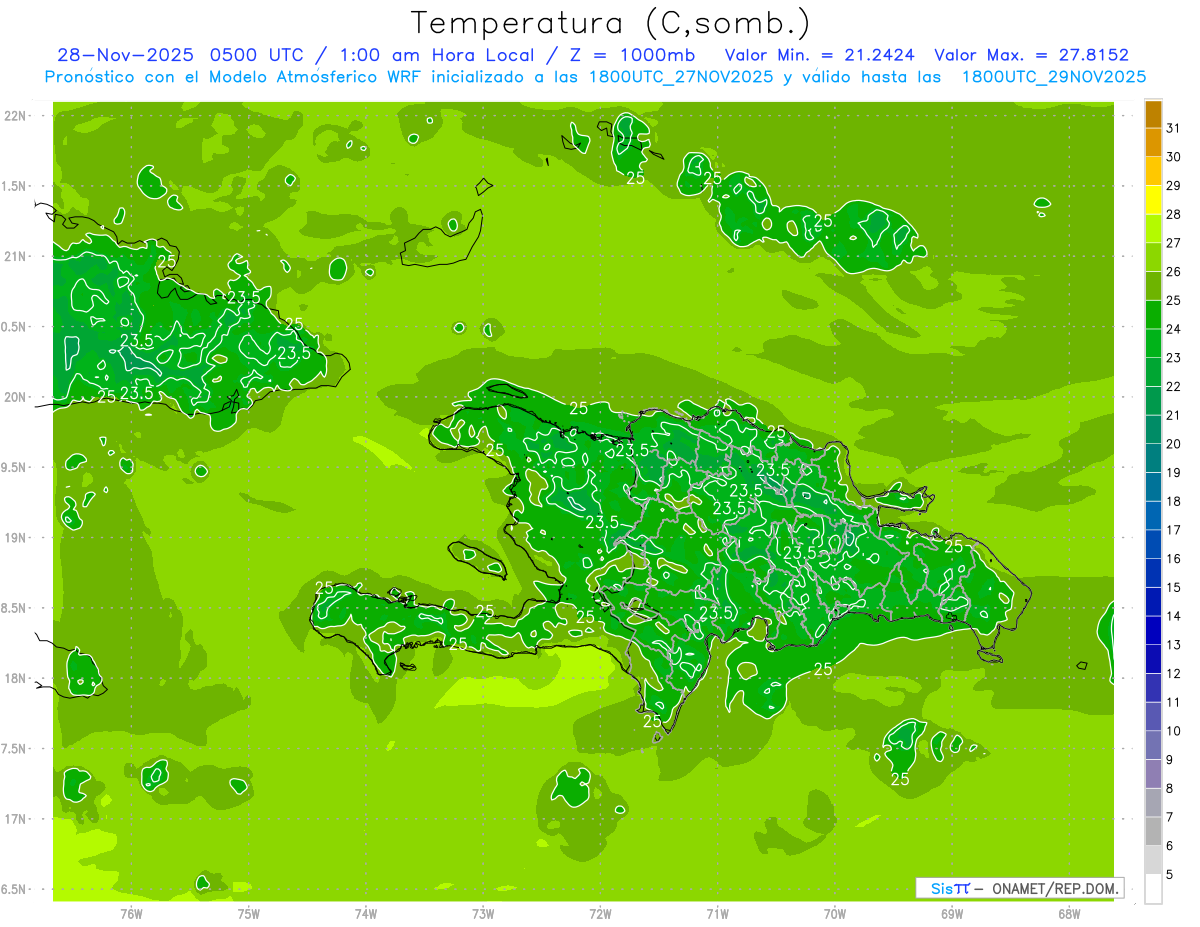Click the "6.5N" latitude axis label
The width and height of the screenshot is (1200, 927).
[x=14, y=889]
